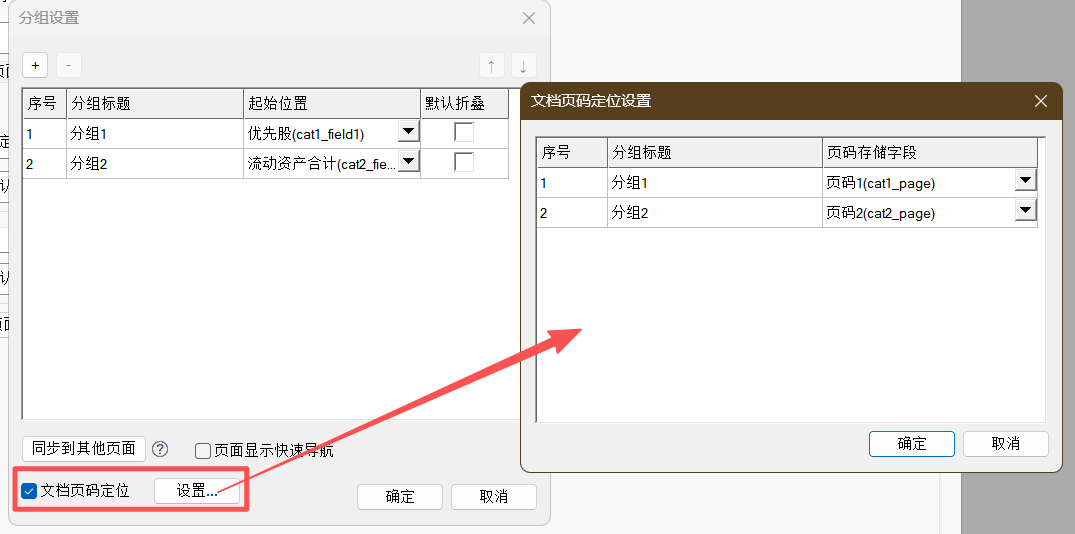
Task: Close the 分组设置 dialog
Action: tap(529, 18)
